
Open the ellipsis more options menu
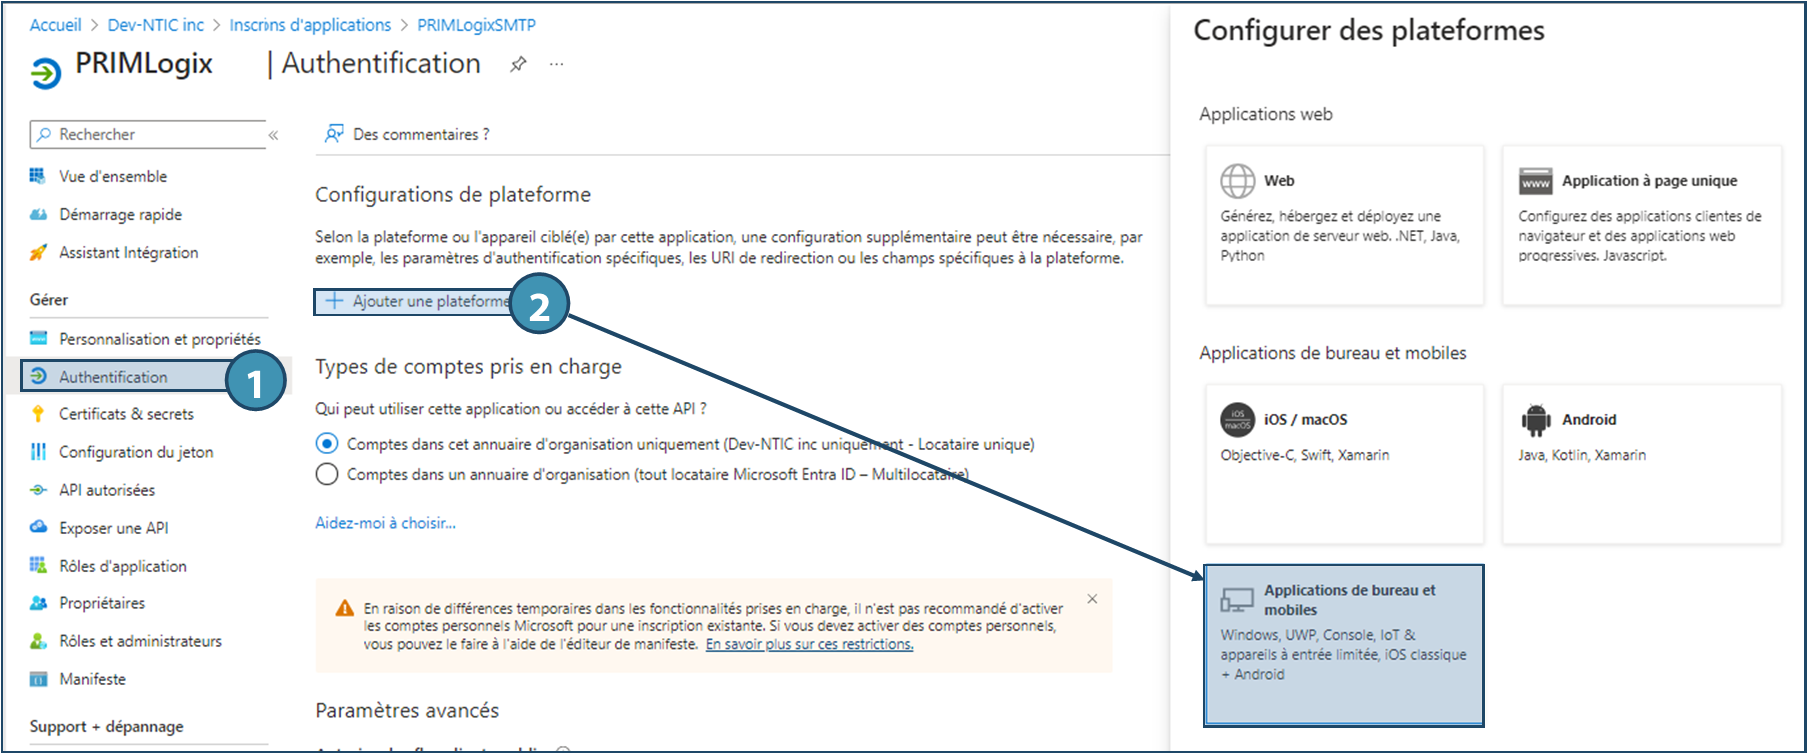557,64
